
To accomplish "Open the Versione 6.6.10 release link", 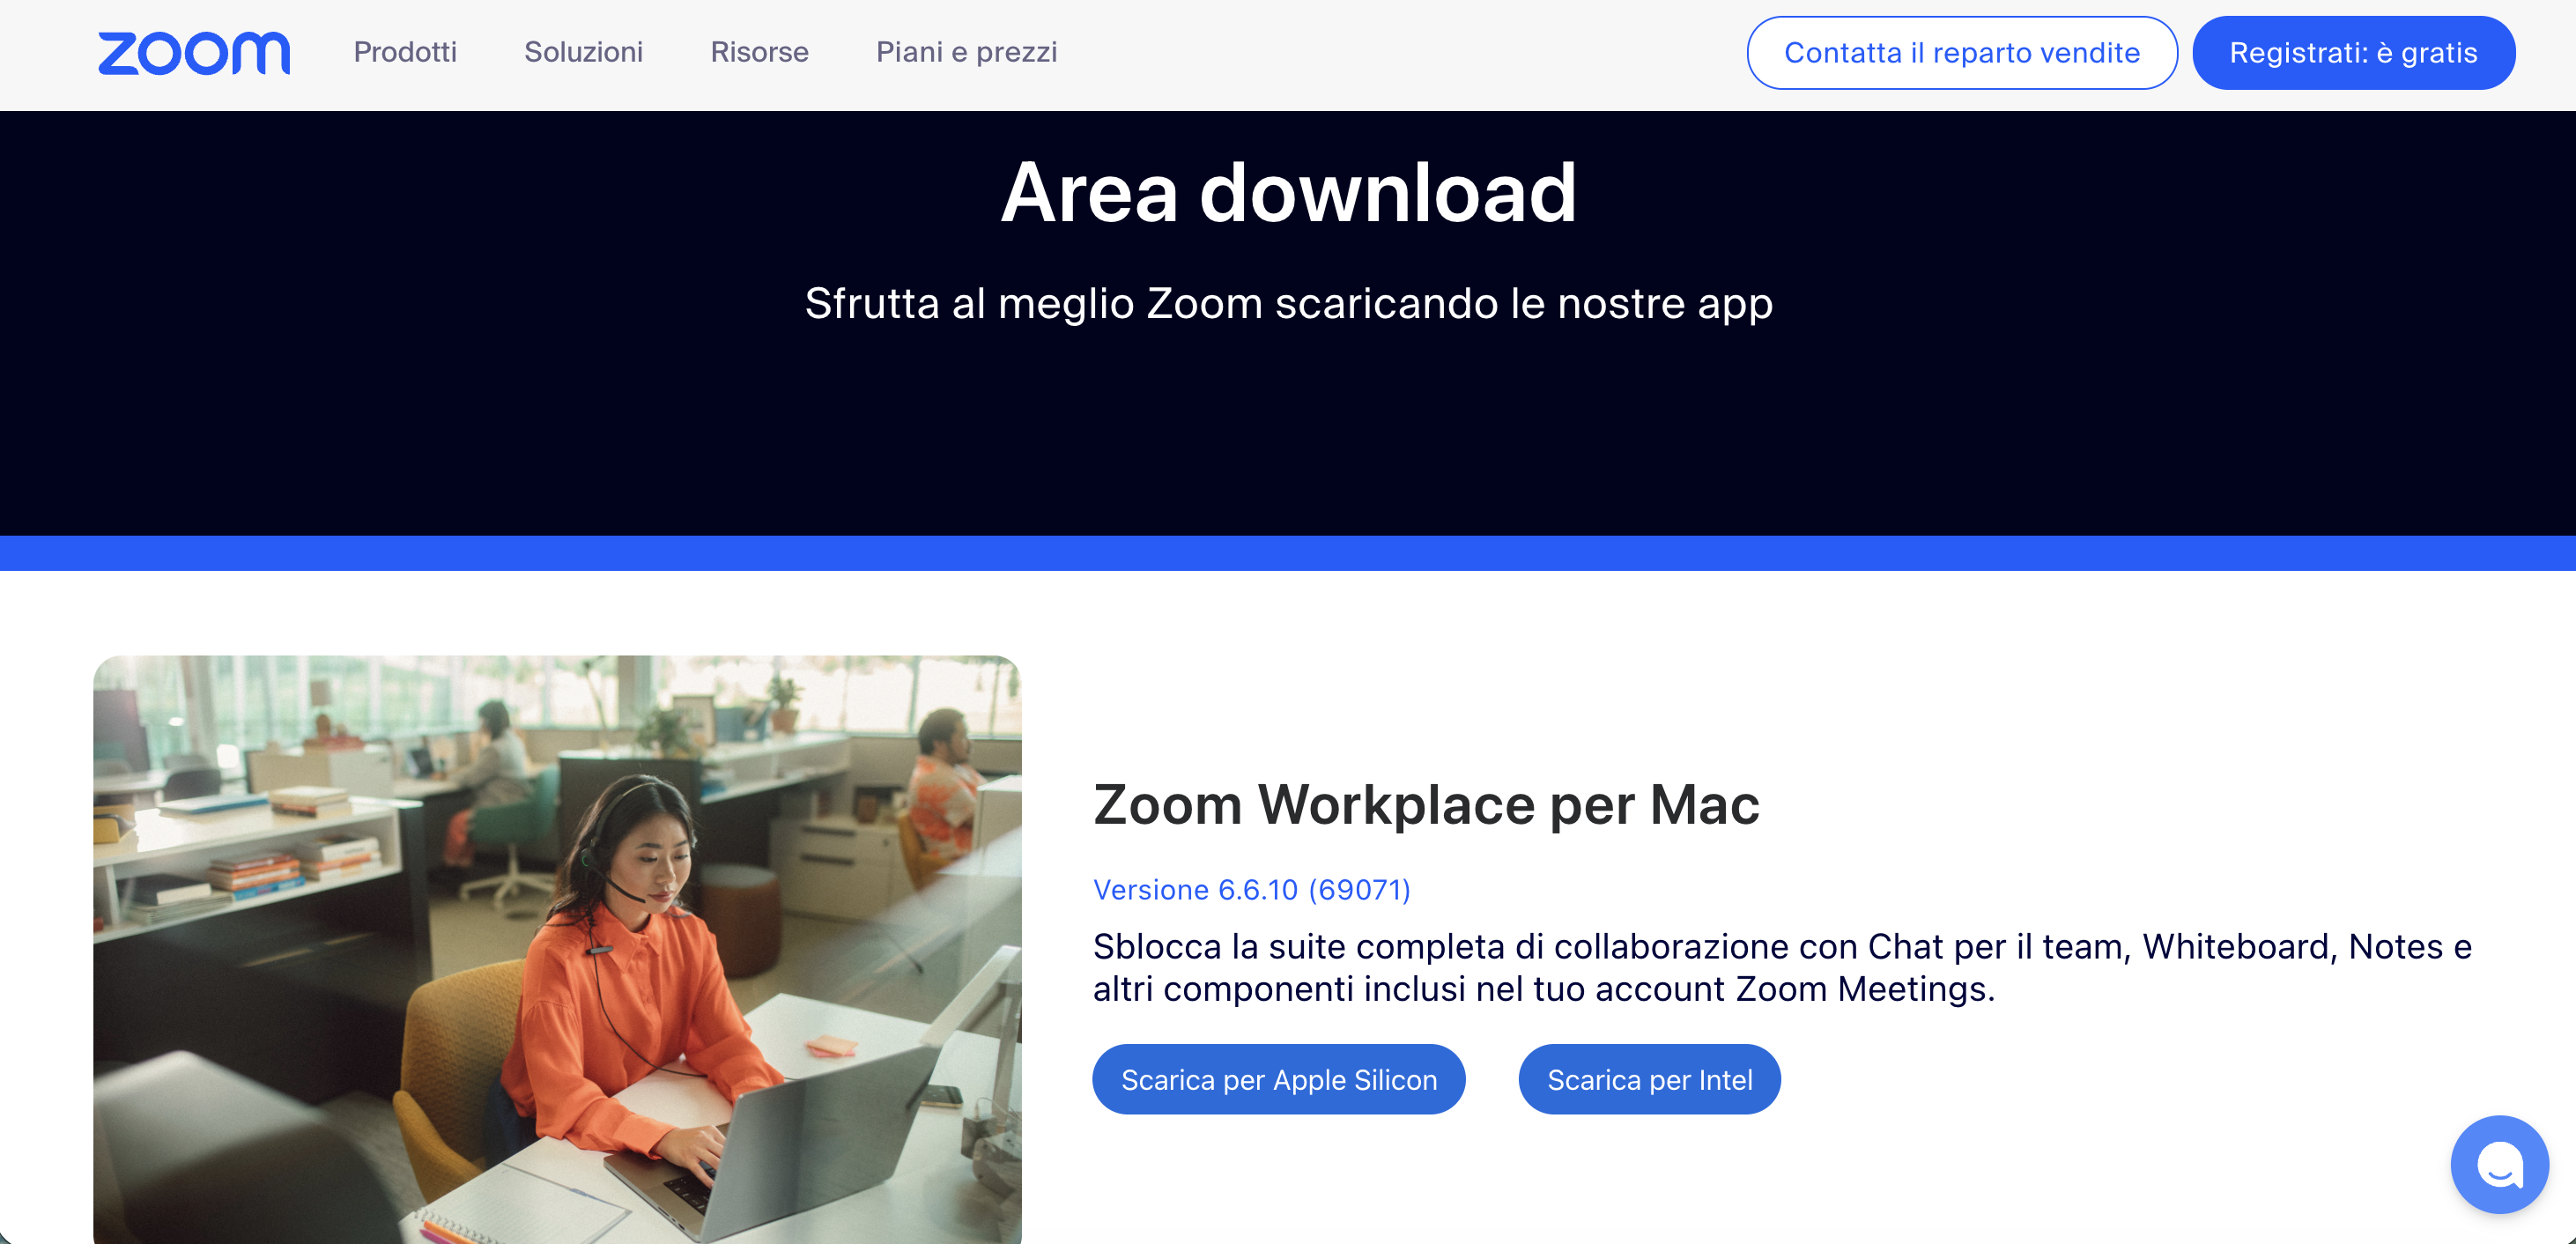I will pyautogui.click(x=1251, y=889).
